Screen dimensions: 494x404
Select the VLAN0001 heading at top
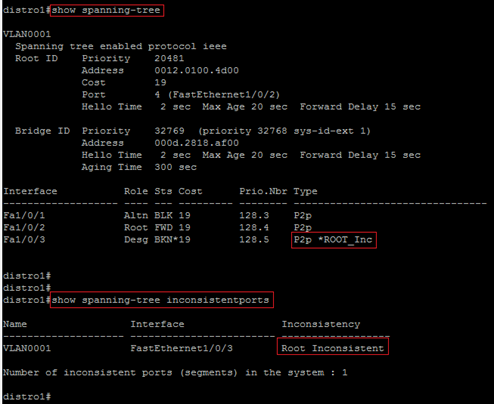pyautogui.click(x=27, y=34)
